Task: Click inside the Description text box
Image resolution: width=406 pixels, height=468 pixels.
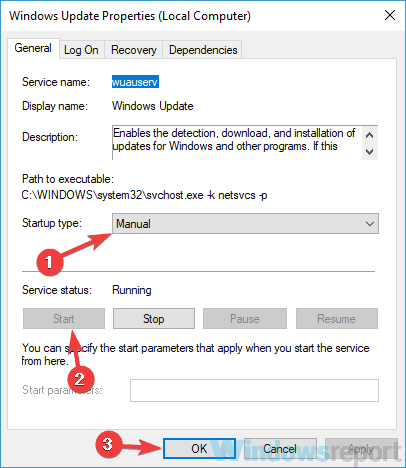Action: point(237,143)
